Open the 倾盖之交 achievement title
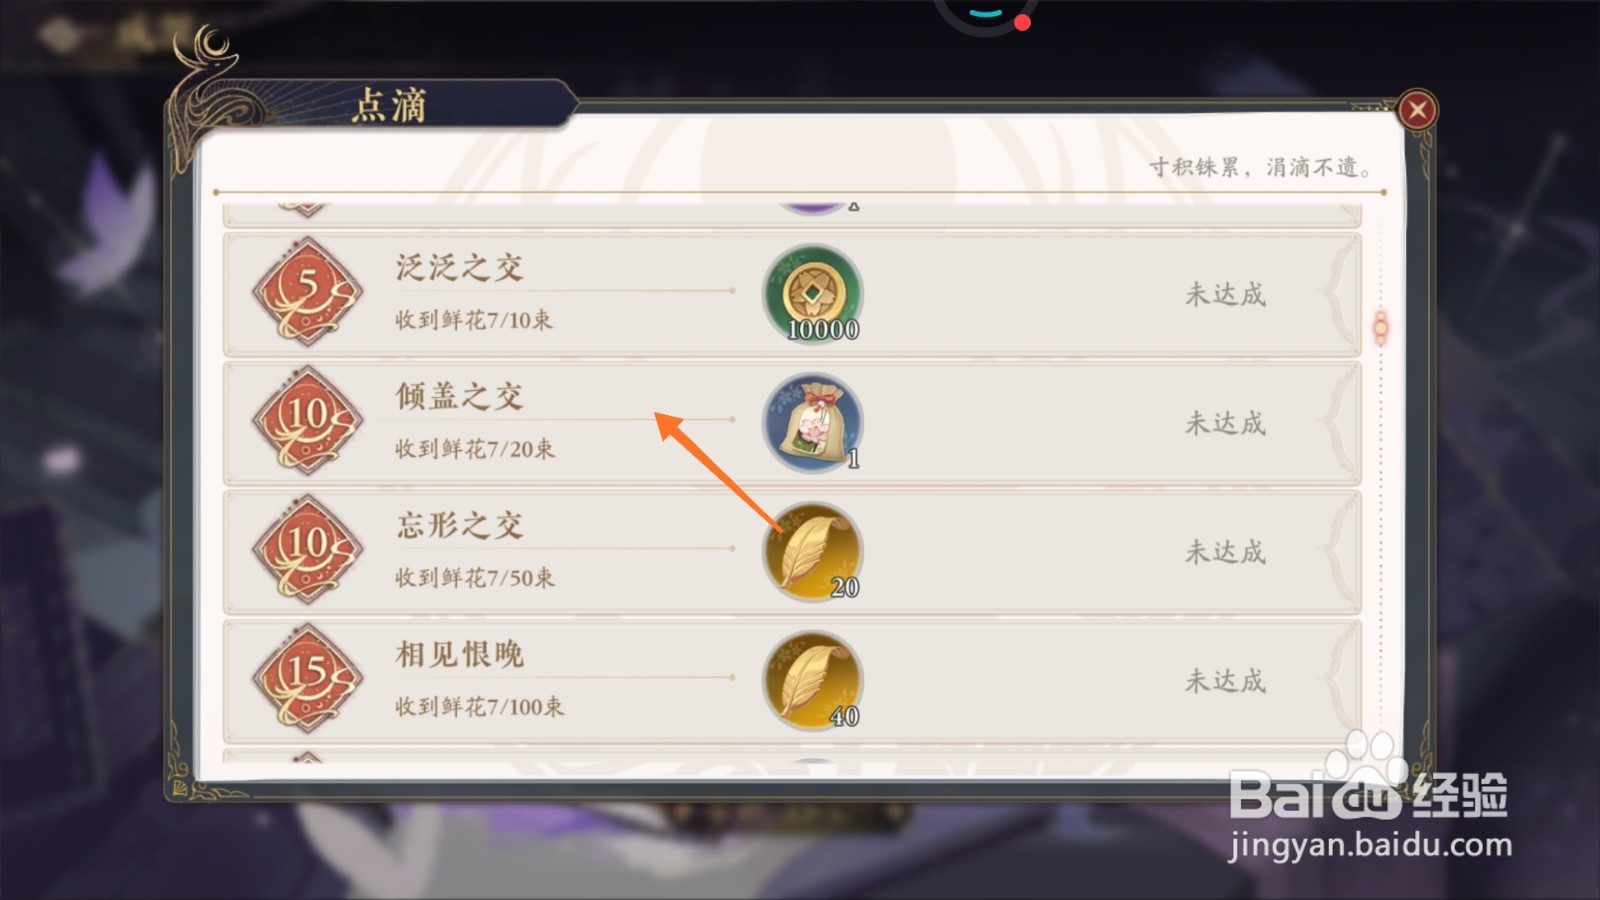This screenshot has height=900, width=1600. tap(459, 396)
